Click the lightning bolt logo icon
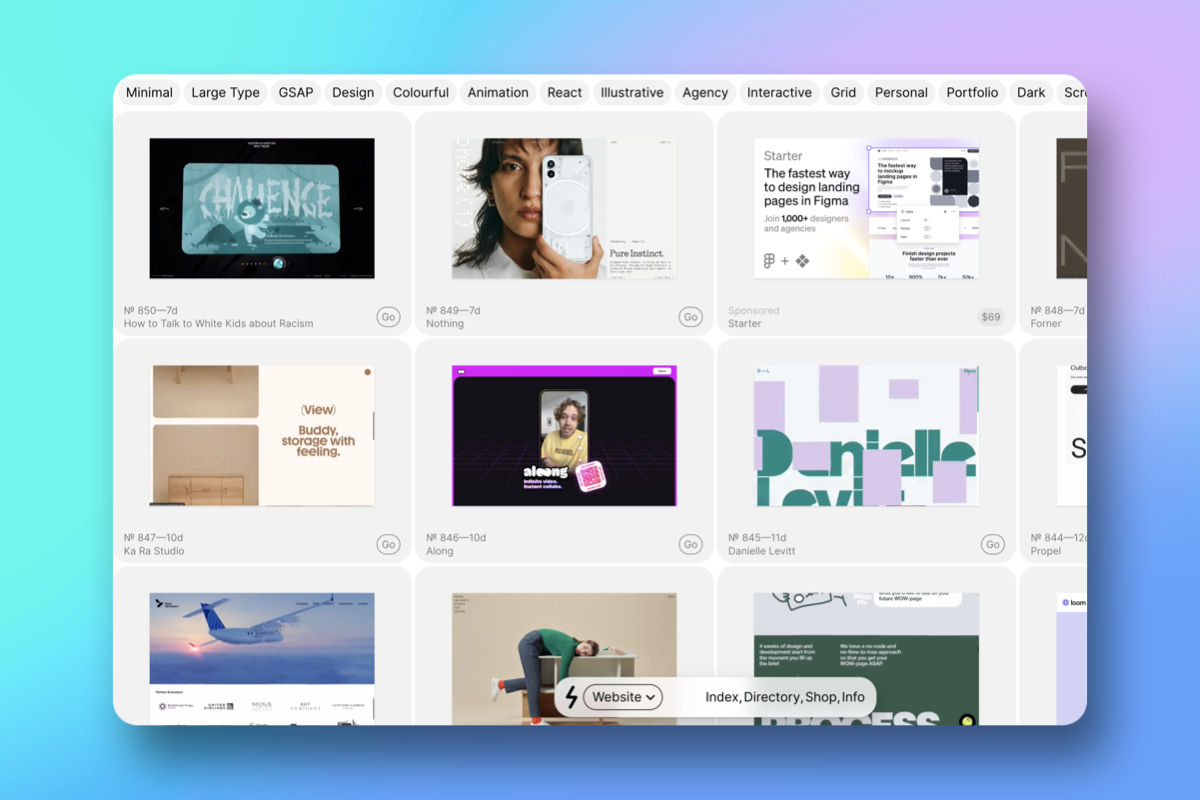The image size is (1200, 800). click(572, 697)
